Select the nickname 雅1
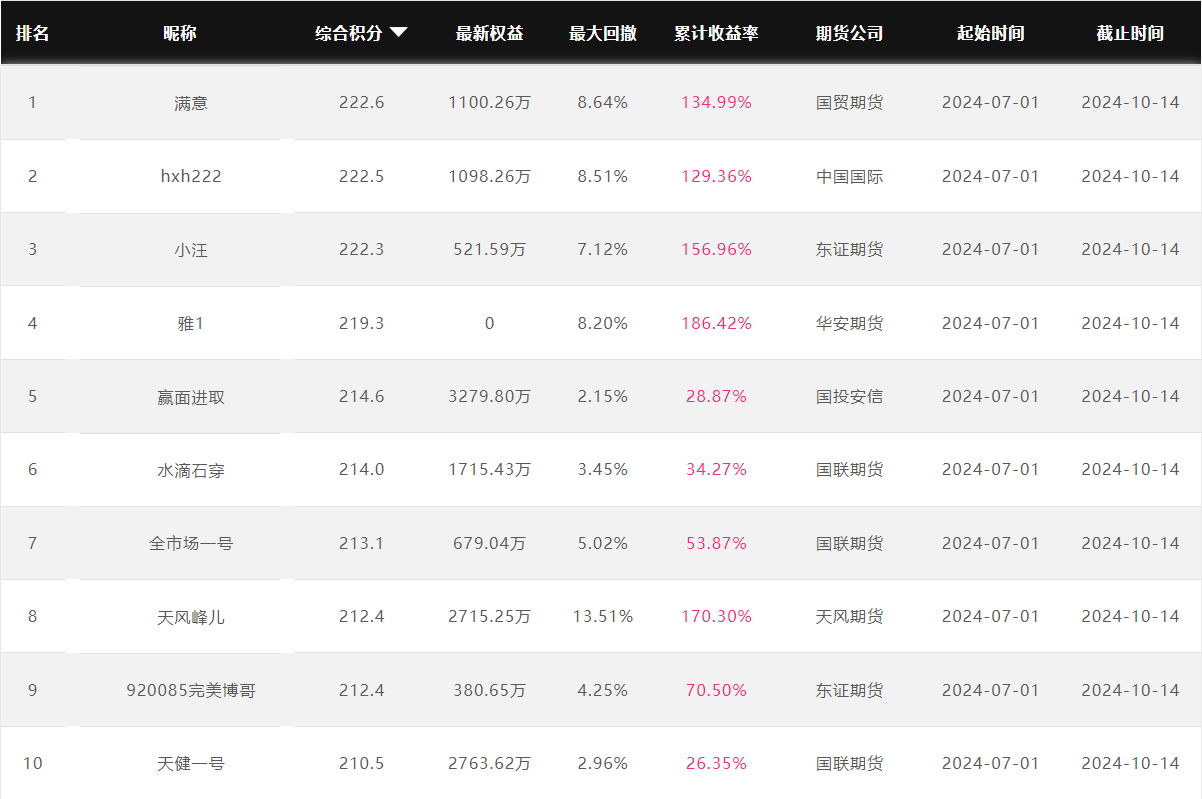The image size is (1202, 799). point(191,323)
